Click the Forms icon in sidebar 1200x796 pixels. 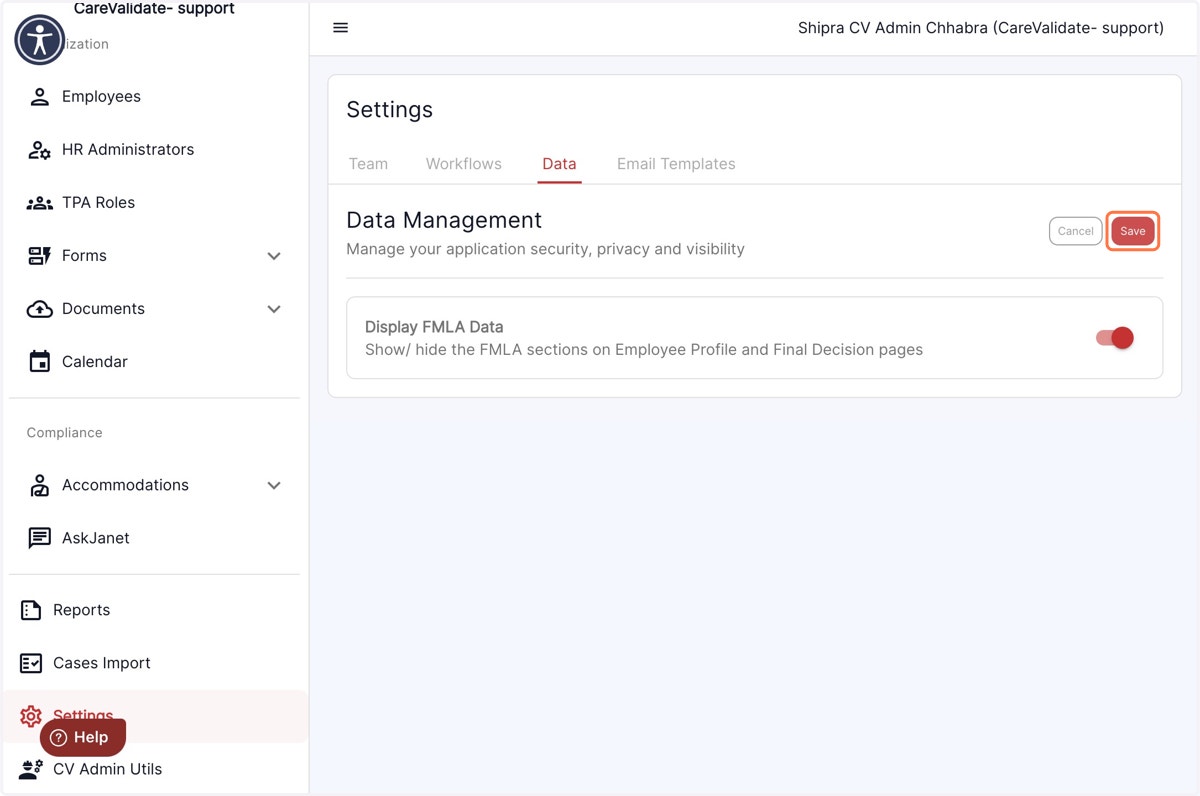pyautogui.click(x=39, y=256)
